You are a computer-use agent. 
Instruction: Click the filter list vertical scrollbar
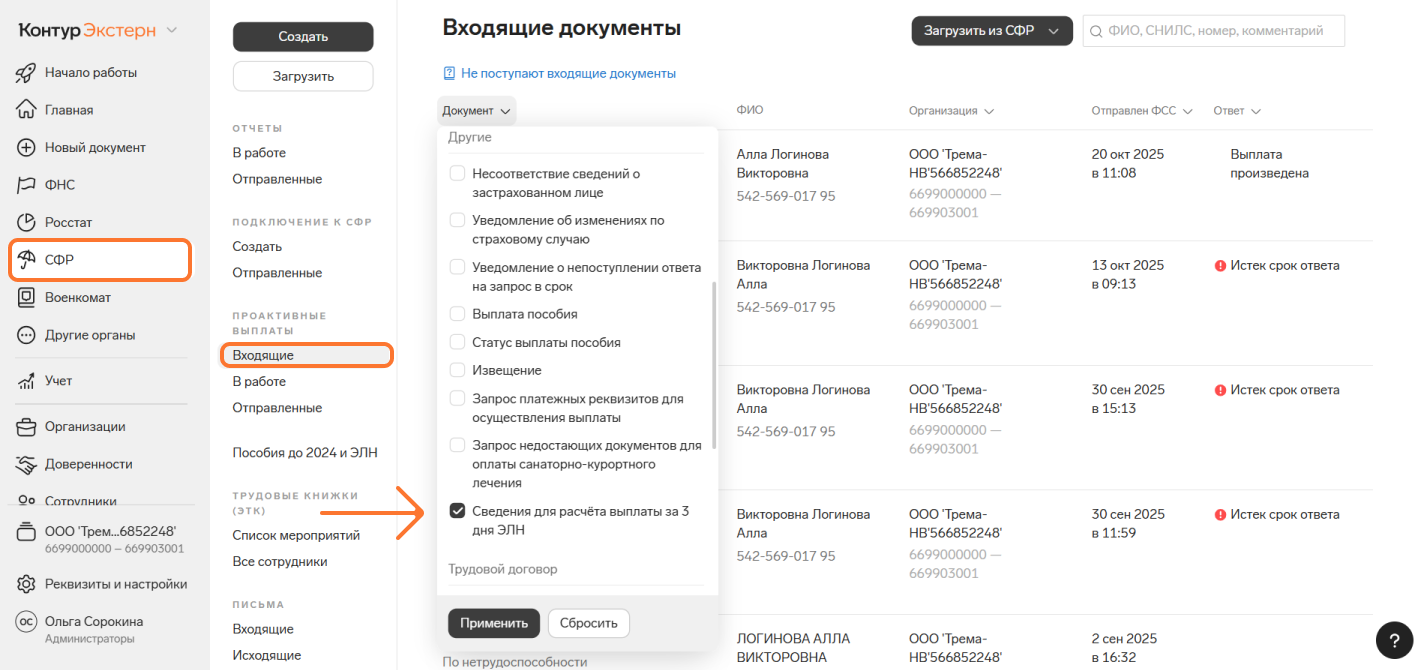coord(713,365)
